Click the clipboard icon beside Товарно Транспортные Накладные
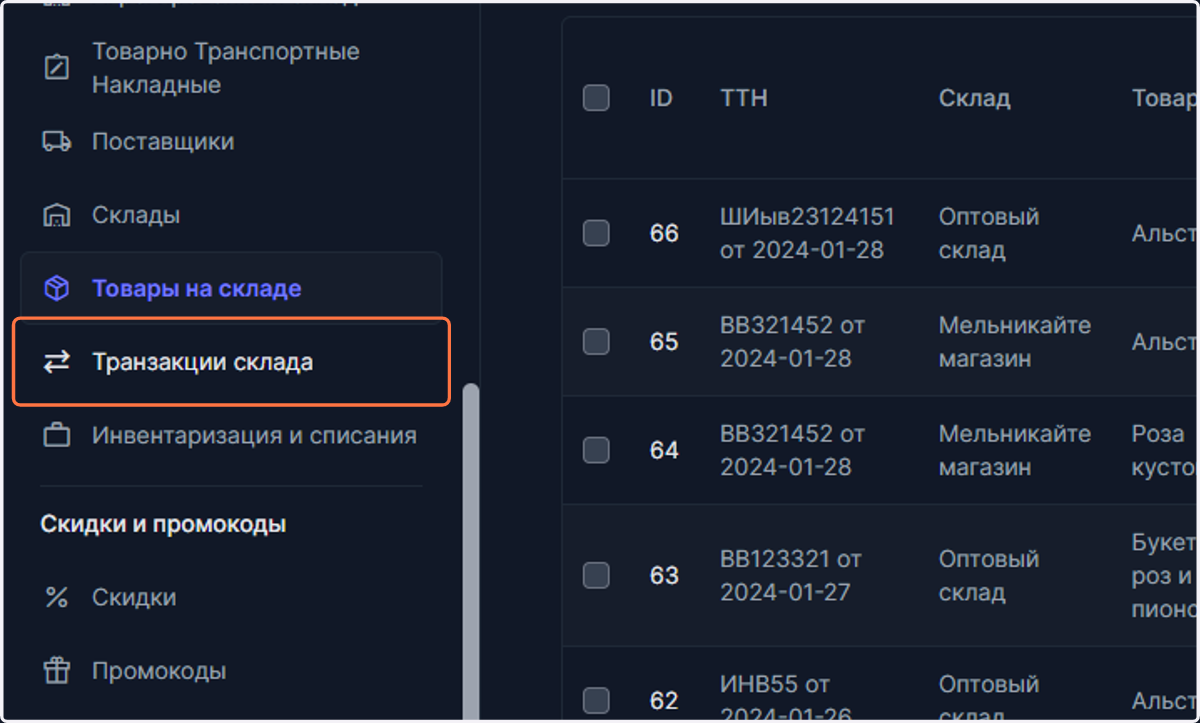The image size is (1200, 723). coord(57,68)
